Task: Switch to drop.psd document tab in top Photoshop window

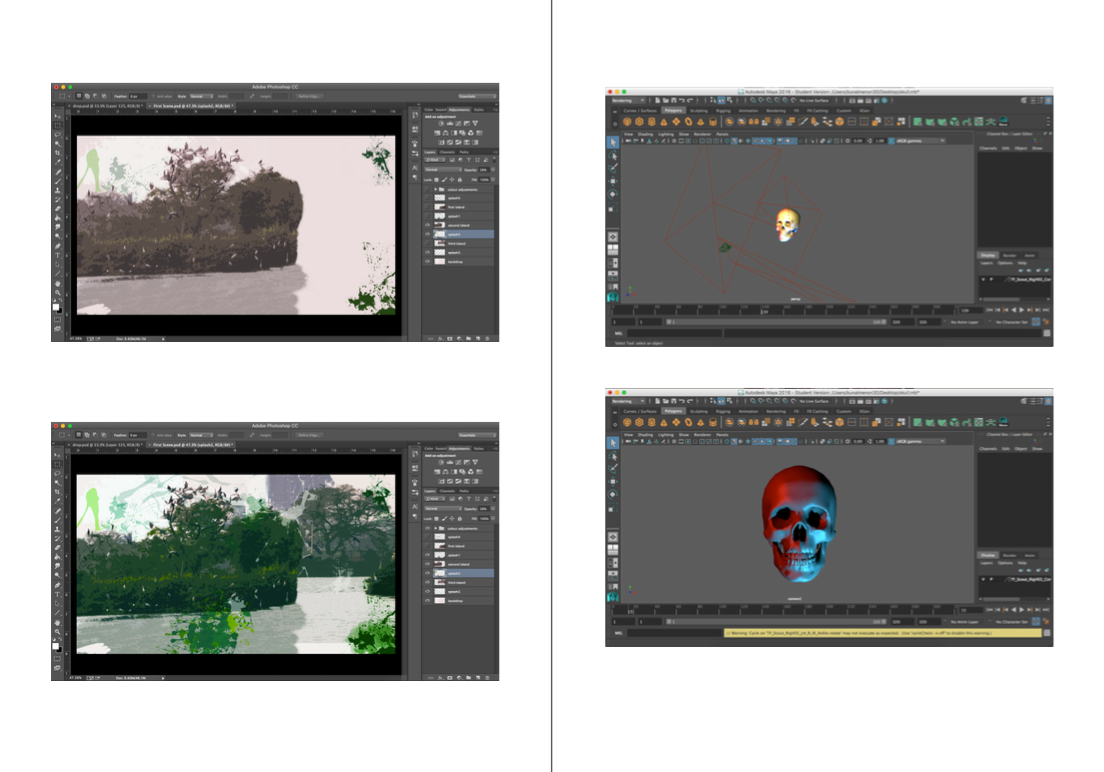Action: pyautogui.click(x=107, y=106)
